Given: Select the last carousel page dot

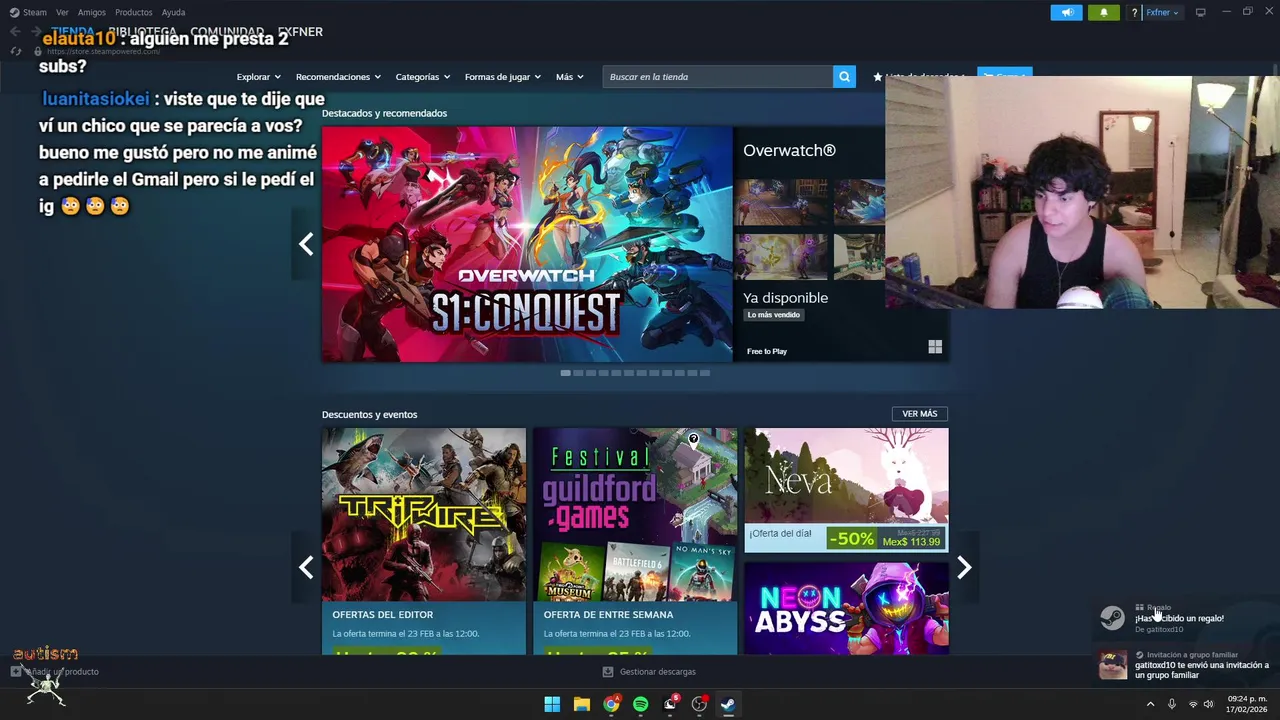Looking at the screenshot, I should (705, 373).
